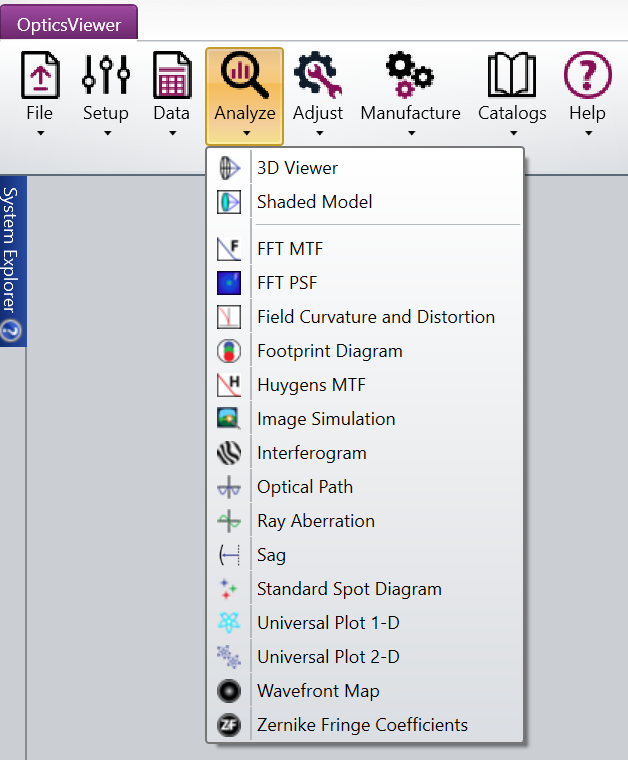Click the Wavefront Map icon

[229, 691]
